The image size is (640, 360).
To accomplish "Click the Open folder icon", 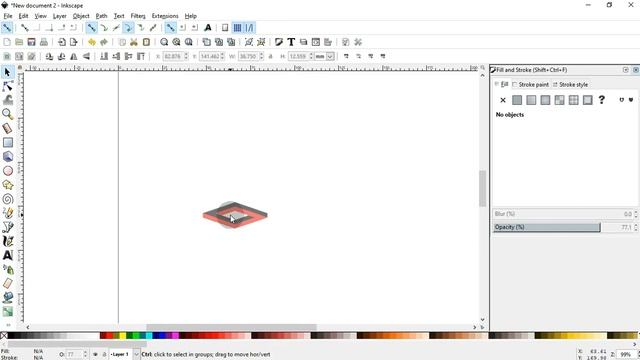I will coord(19,42).
